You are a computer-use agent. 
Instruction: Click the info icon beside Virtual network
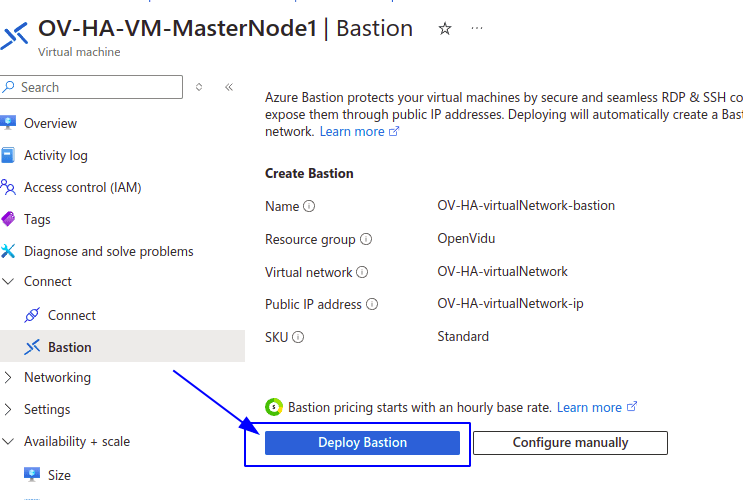click(362, 272)
